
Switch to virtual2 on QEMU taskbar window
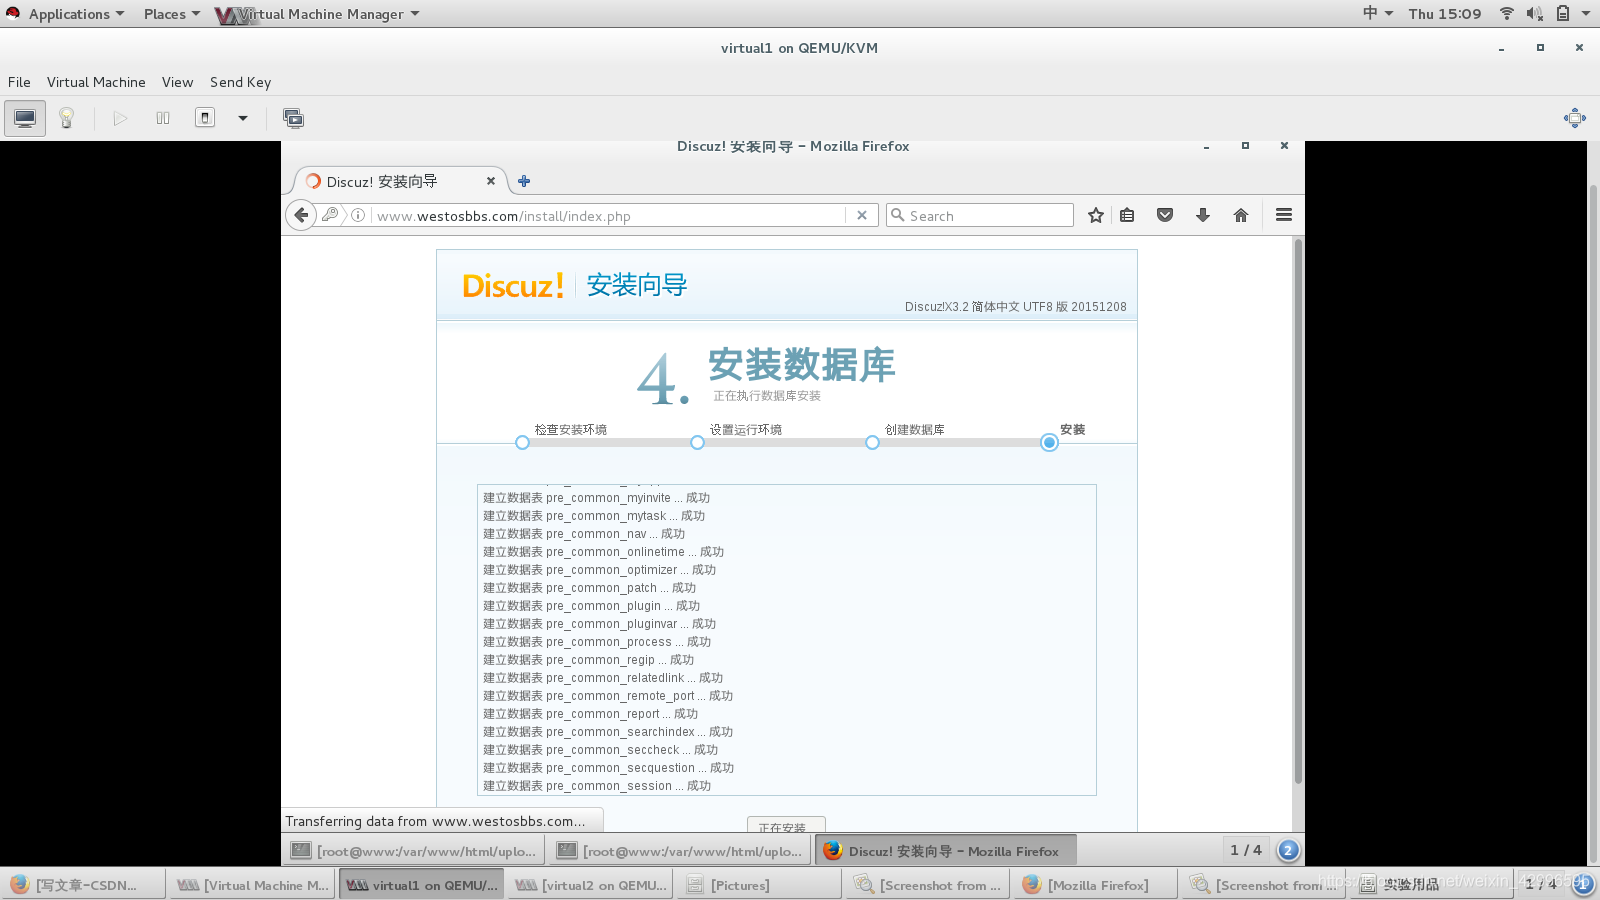tap(589, 885)
